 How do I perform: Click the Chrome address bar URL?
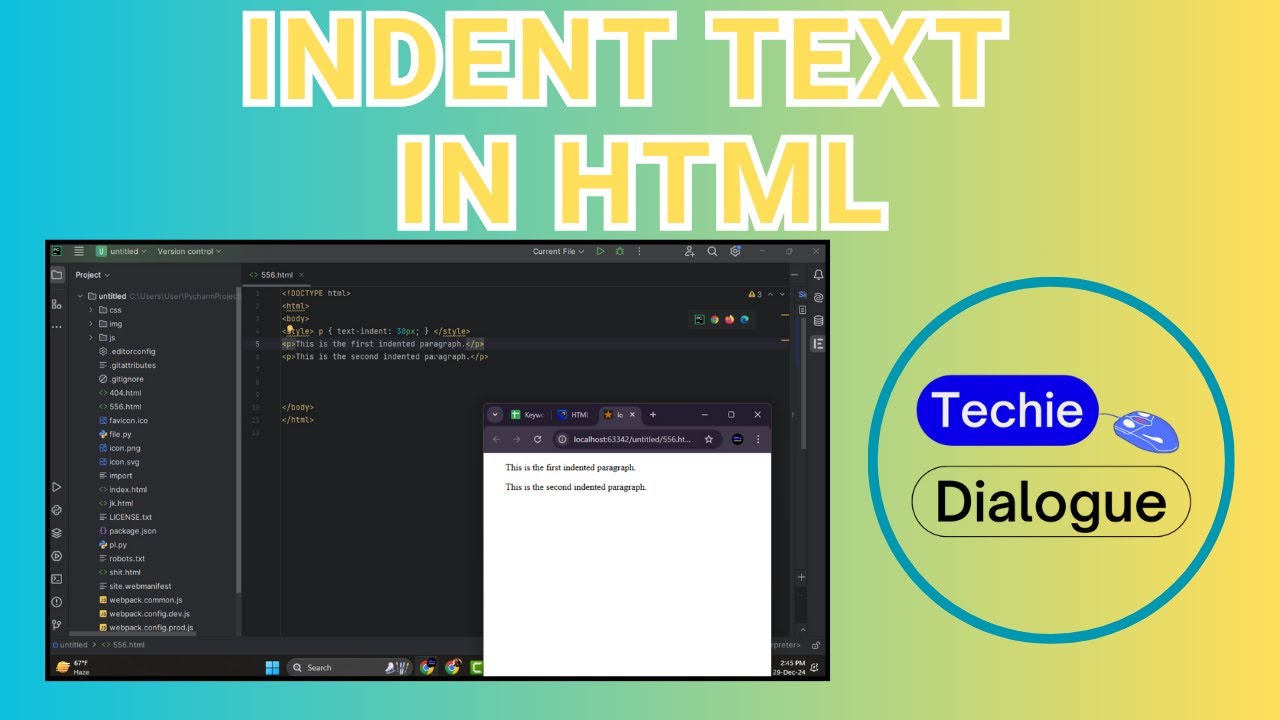pyautogui.click(x=632, y=439)
